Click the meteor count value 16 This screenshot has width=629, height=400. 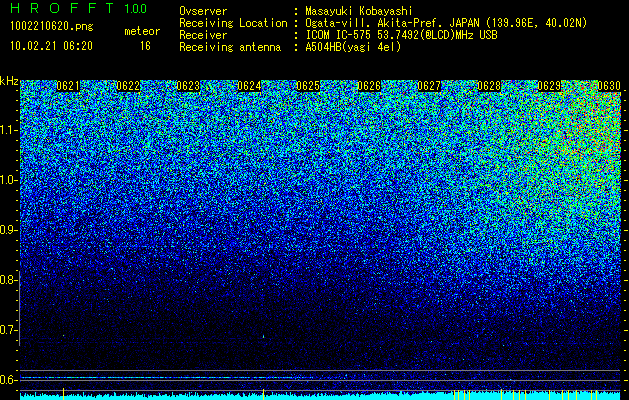pos(145,46)
